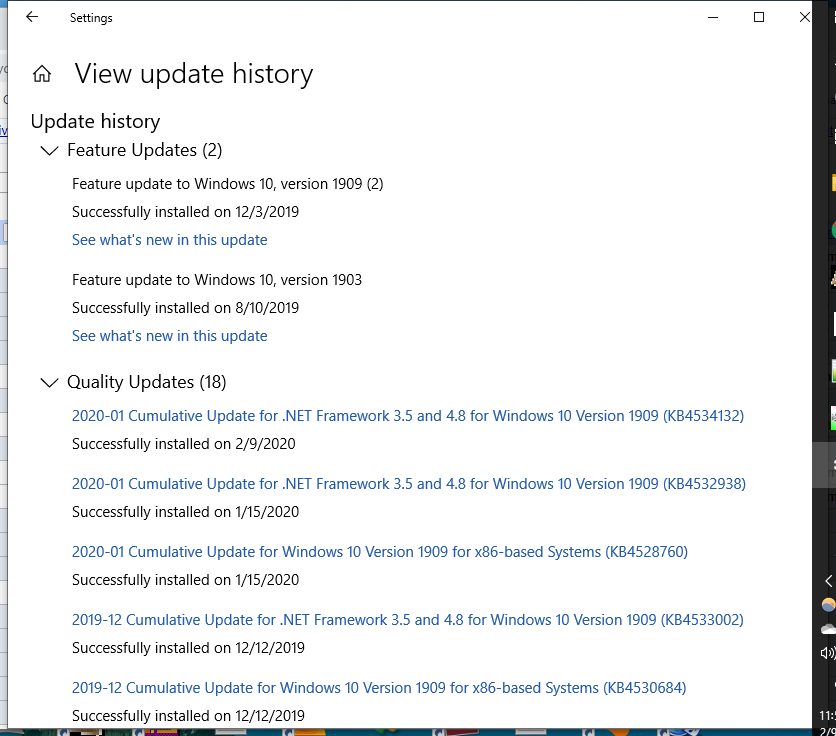836x736 pixels.
Task: Show hidden tray icons with the taskbar chevron
Action: 829,581
